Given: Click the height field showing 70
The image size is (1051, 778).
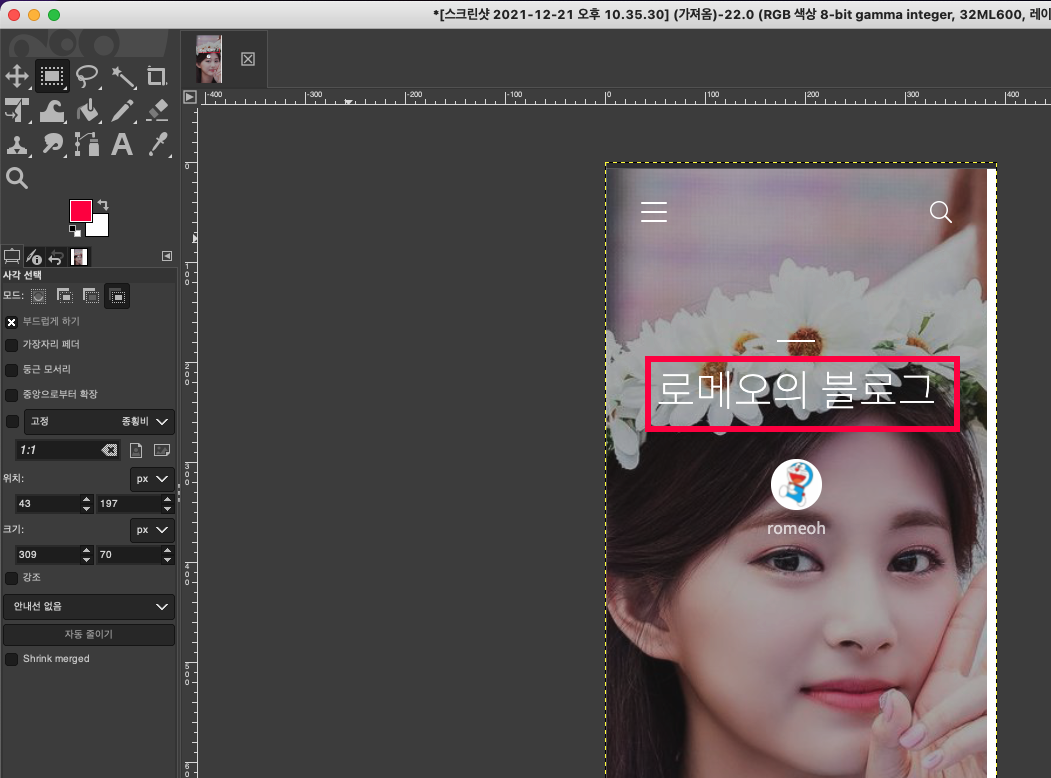Looking at the screenshot, I should (x=130, y=554).
